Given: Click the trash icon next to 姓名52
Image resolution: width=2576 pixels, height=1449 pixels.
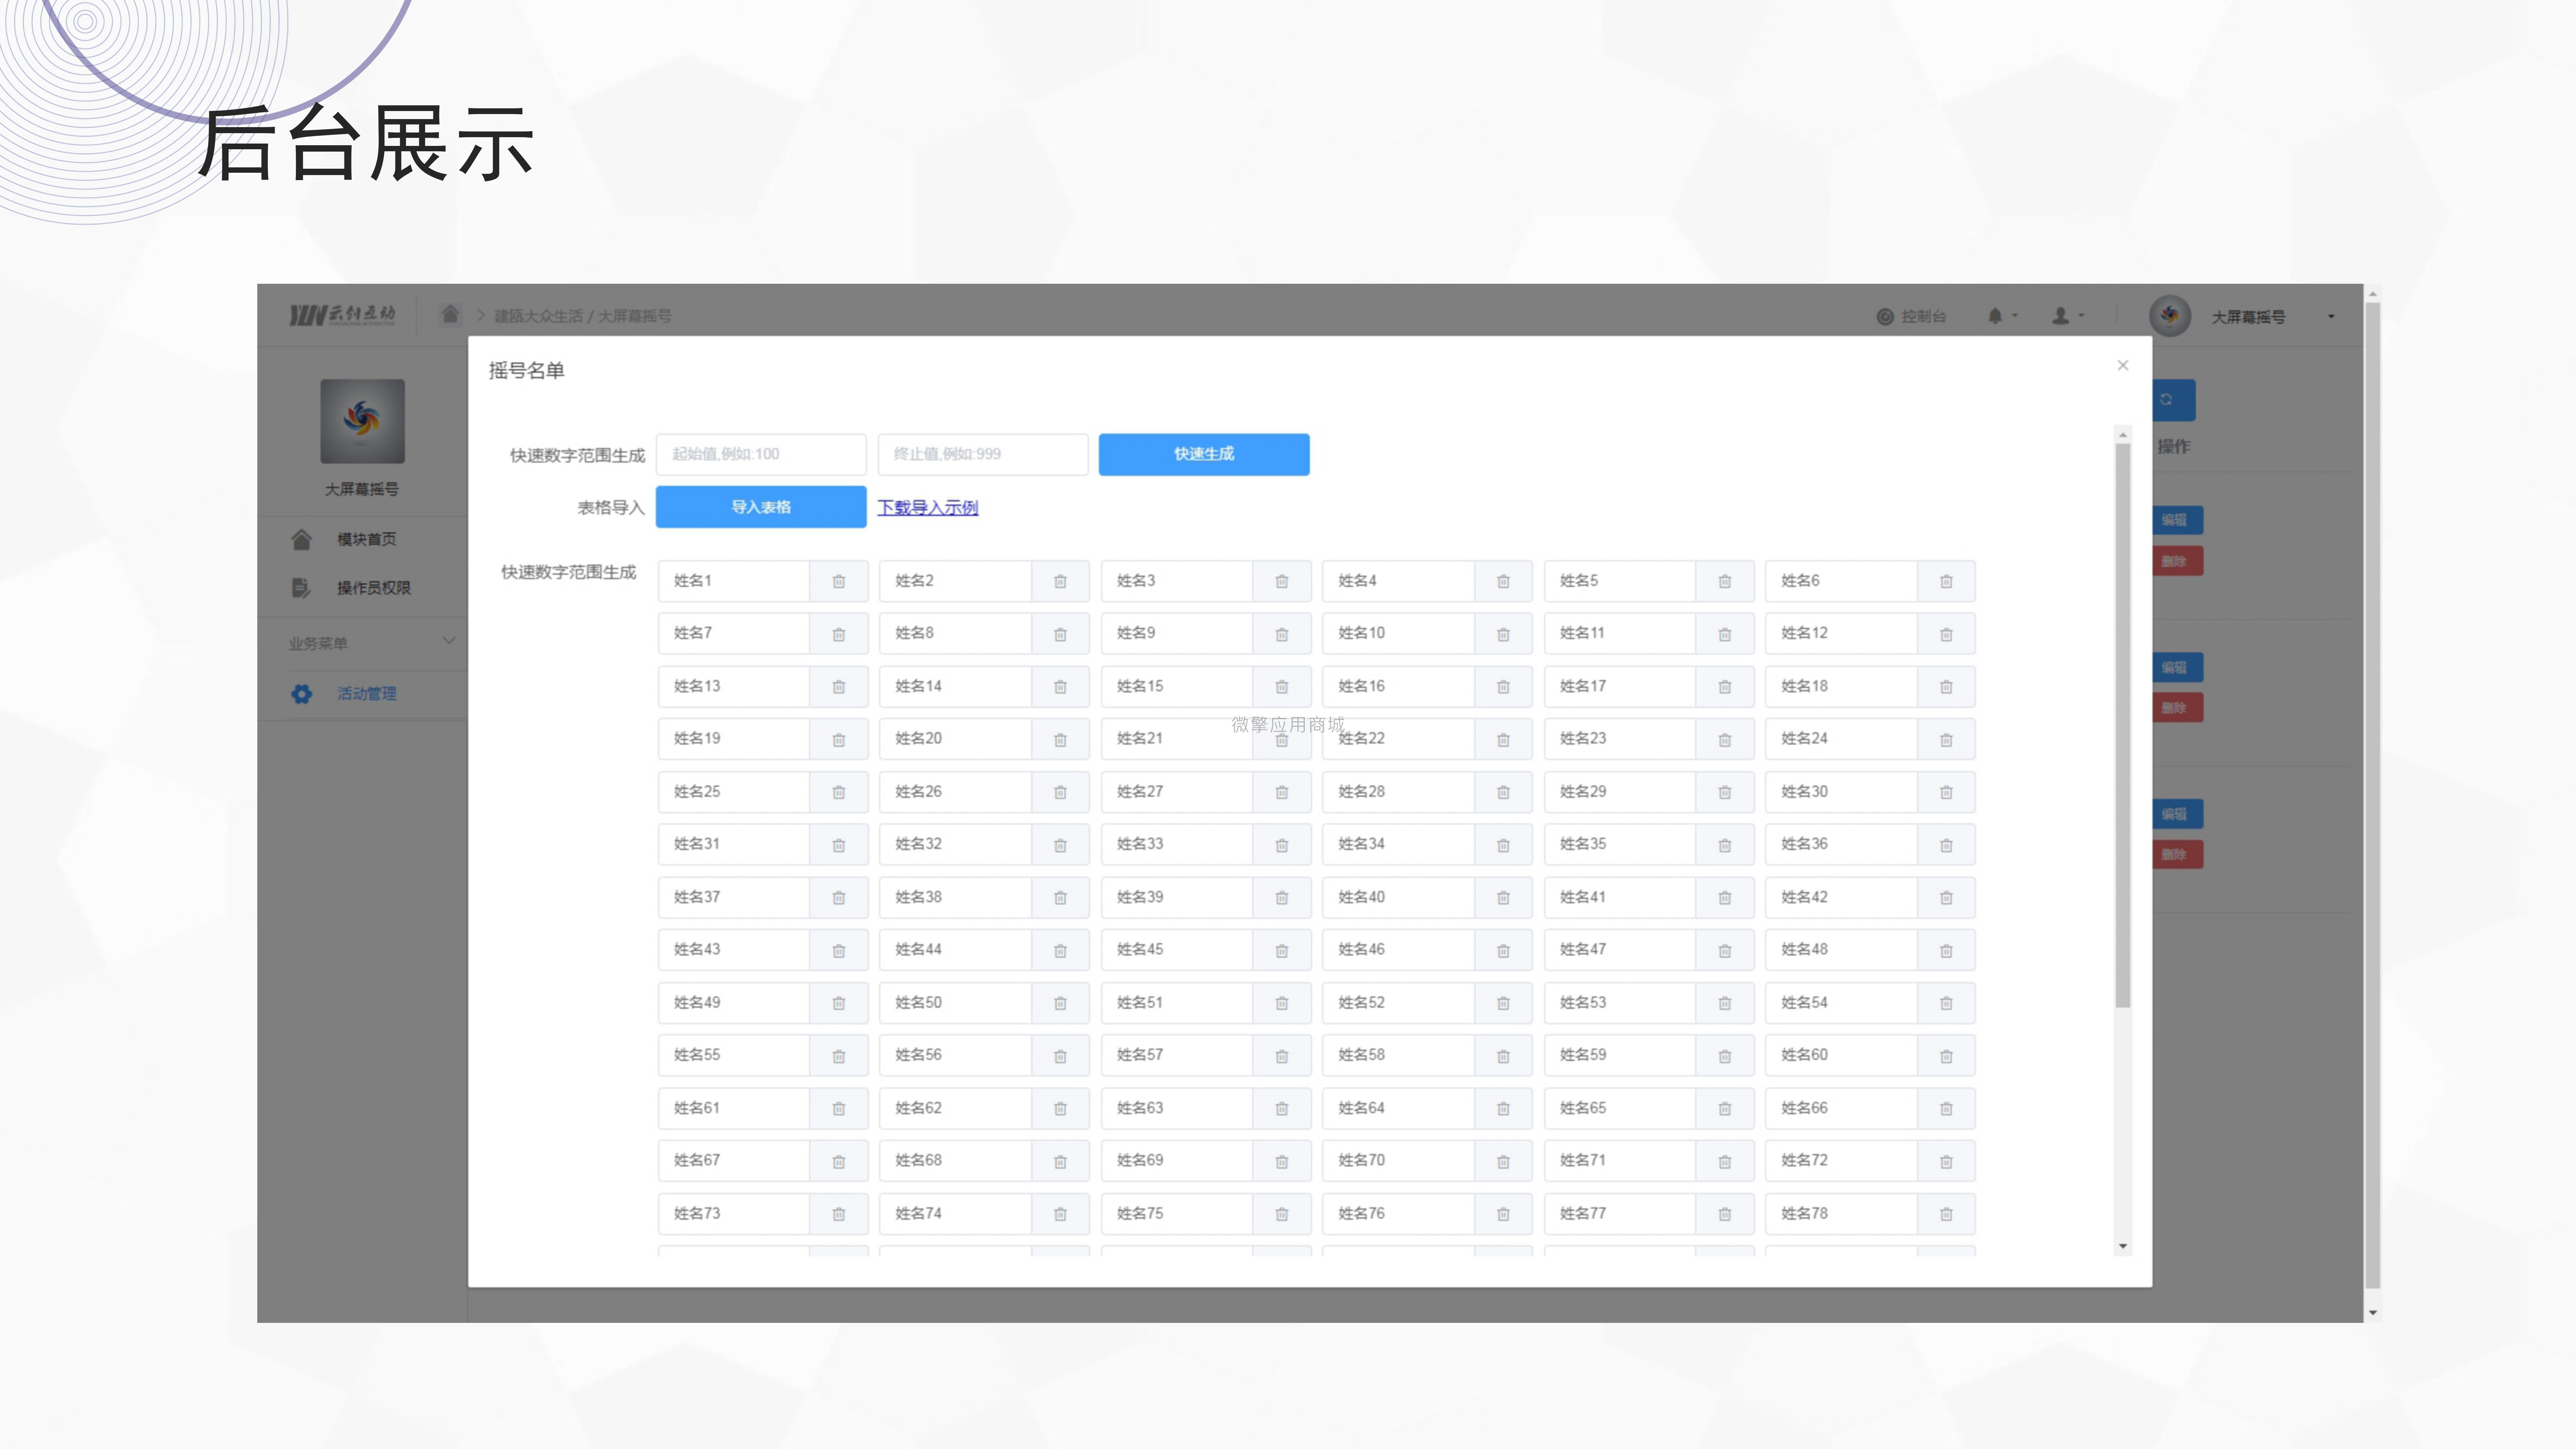Looking at the screenshot, I should click(1503, 1003).
